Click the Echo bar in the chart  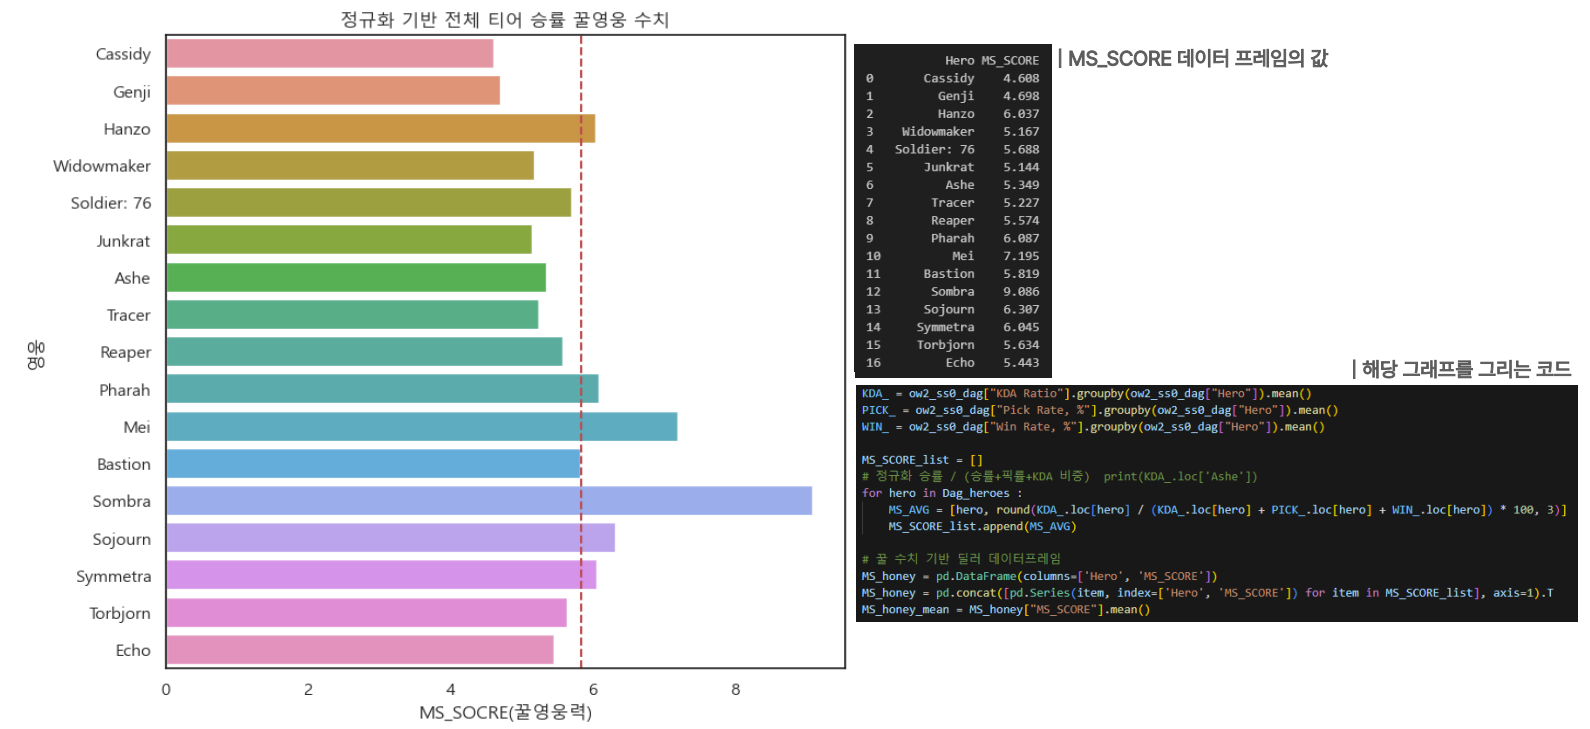pyautogui.click(x=360, y=650)
